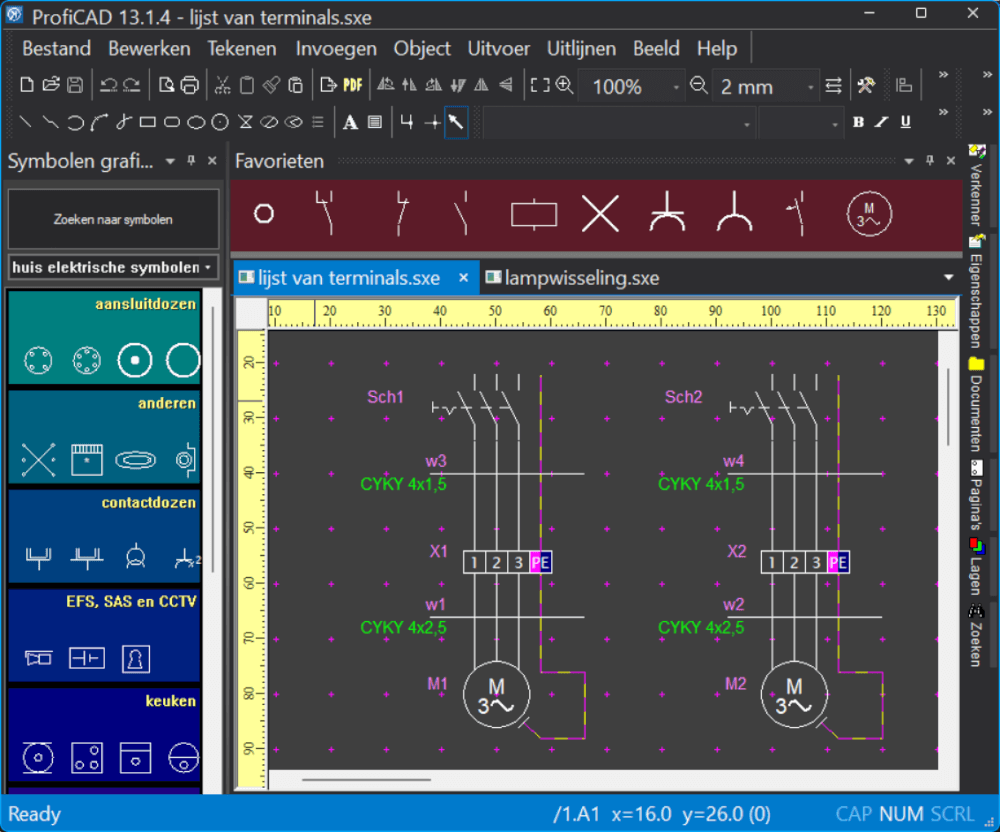Expand the main toolbar overflow chevron
This screenshot has height=832, width=1000.
coord(943,75)
